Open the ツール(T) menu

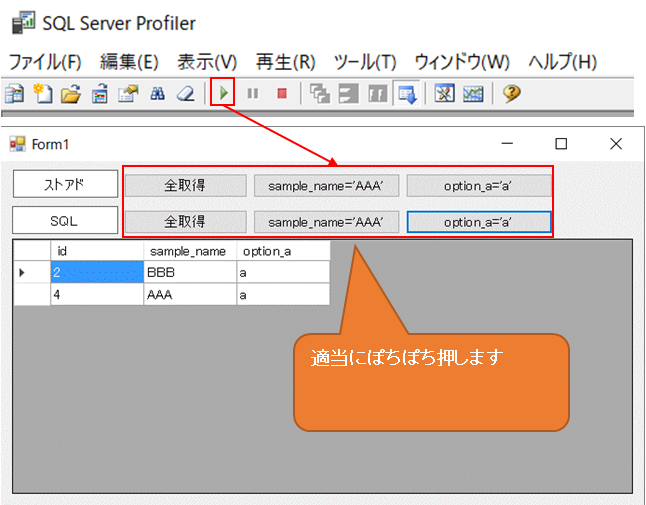[365, 62]
